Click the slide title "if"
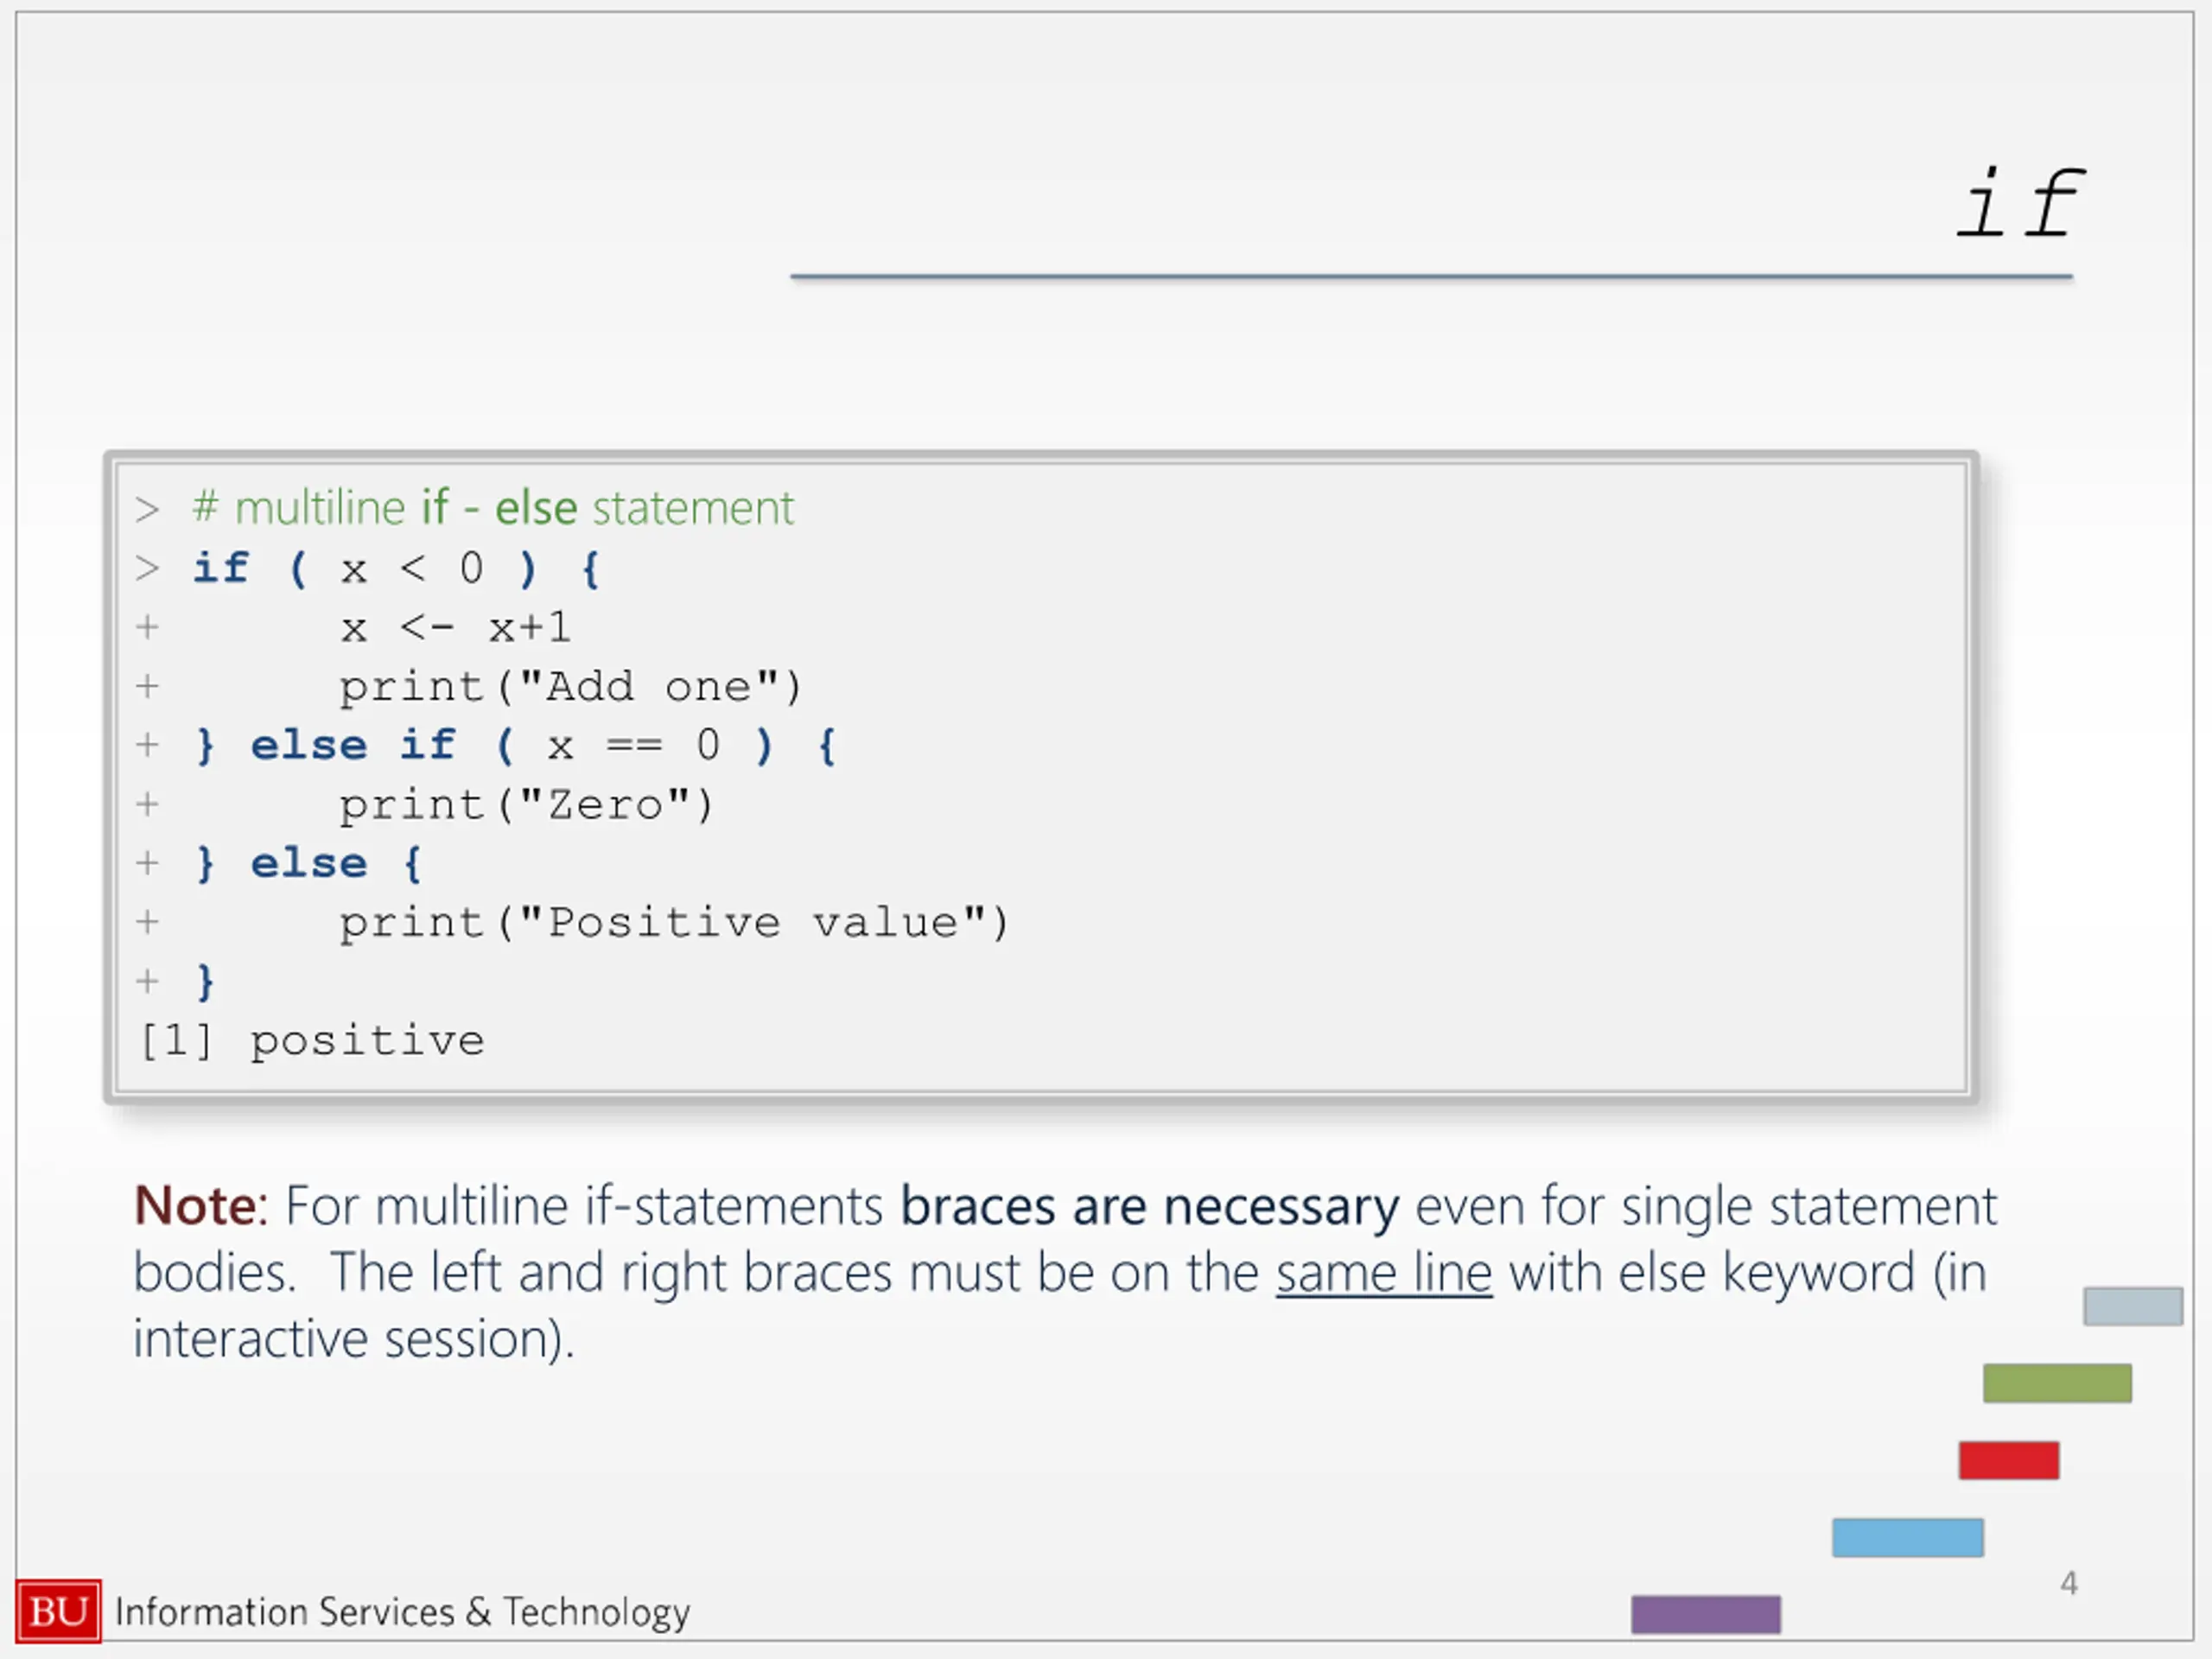This screenshot has height=1659, width=2212. pyautogui.click(x=2019, y=203)
